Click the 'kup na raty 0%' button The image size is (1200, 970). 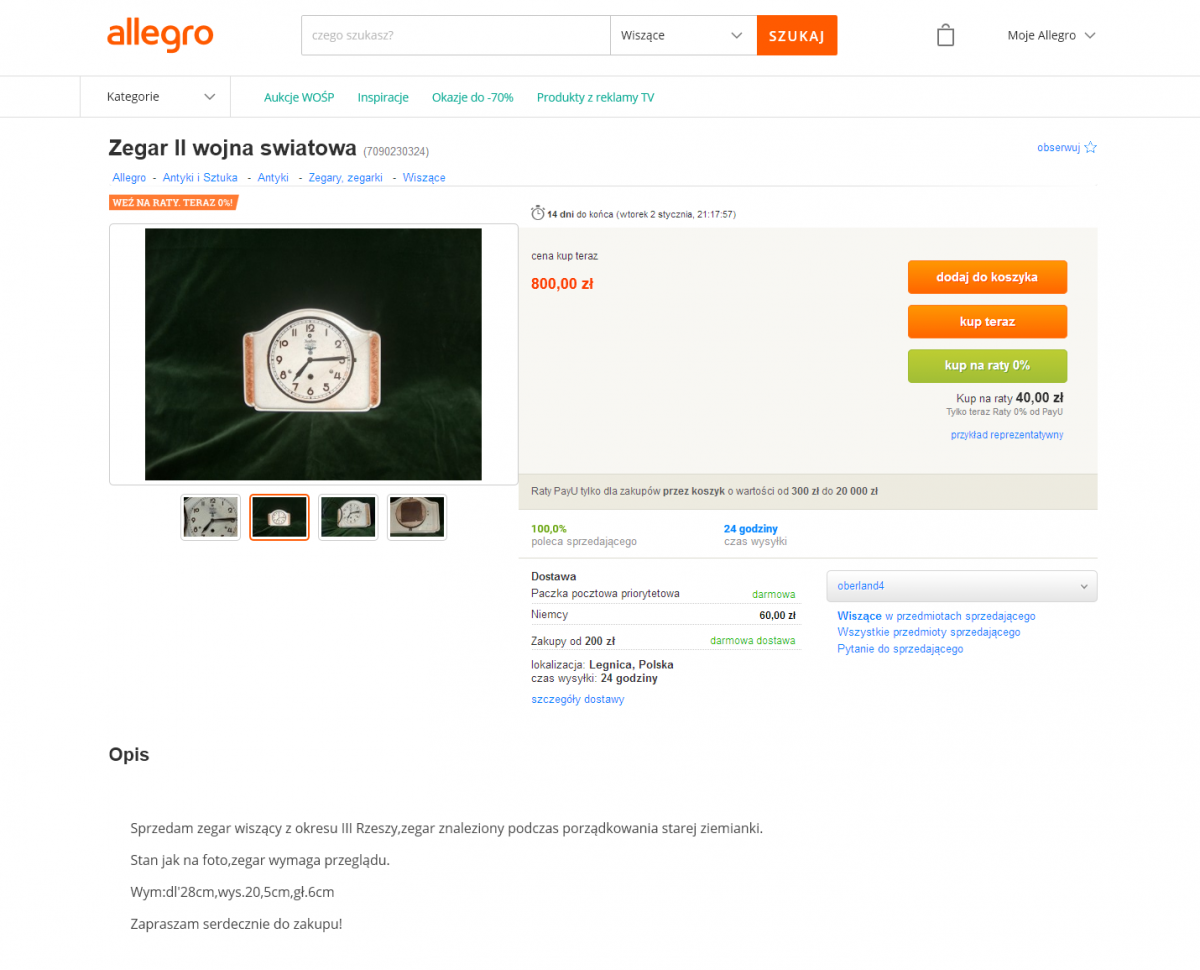(x=987, y=365)
